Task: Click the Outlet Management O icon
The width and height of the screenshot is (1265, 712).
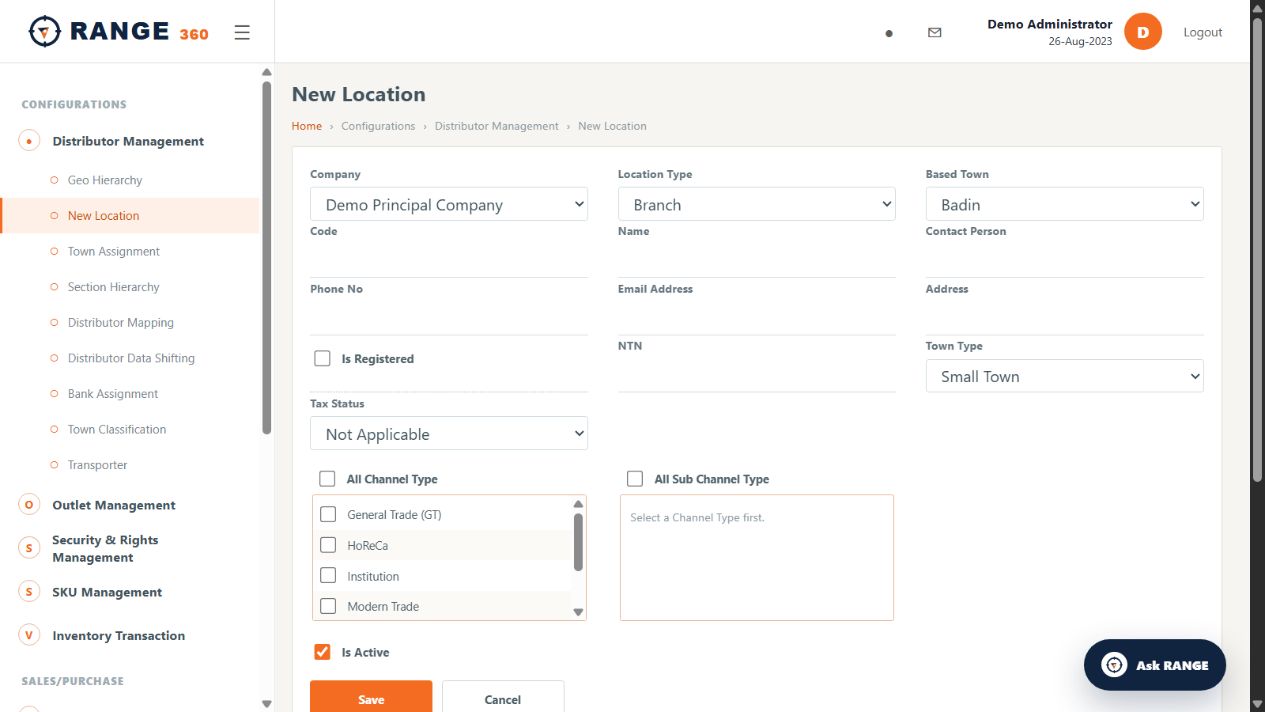Action: click(x=29, y=505)
